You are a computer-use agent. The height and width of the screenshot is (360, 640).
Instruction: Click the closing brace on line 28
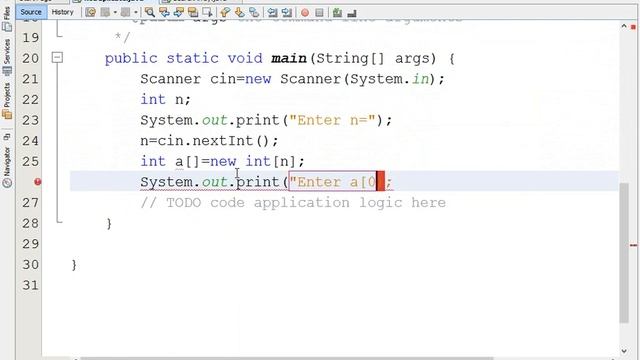click(109, 224)
